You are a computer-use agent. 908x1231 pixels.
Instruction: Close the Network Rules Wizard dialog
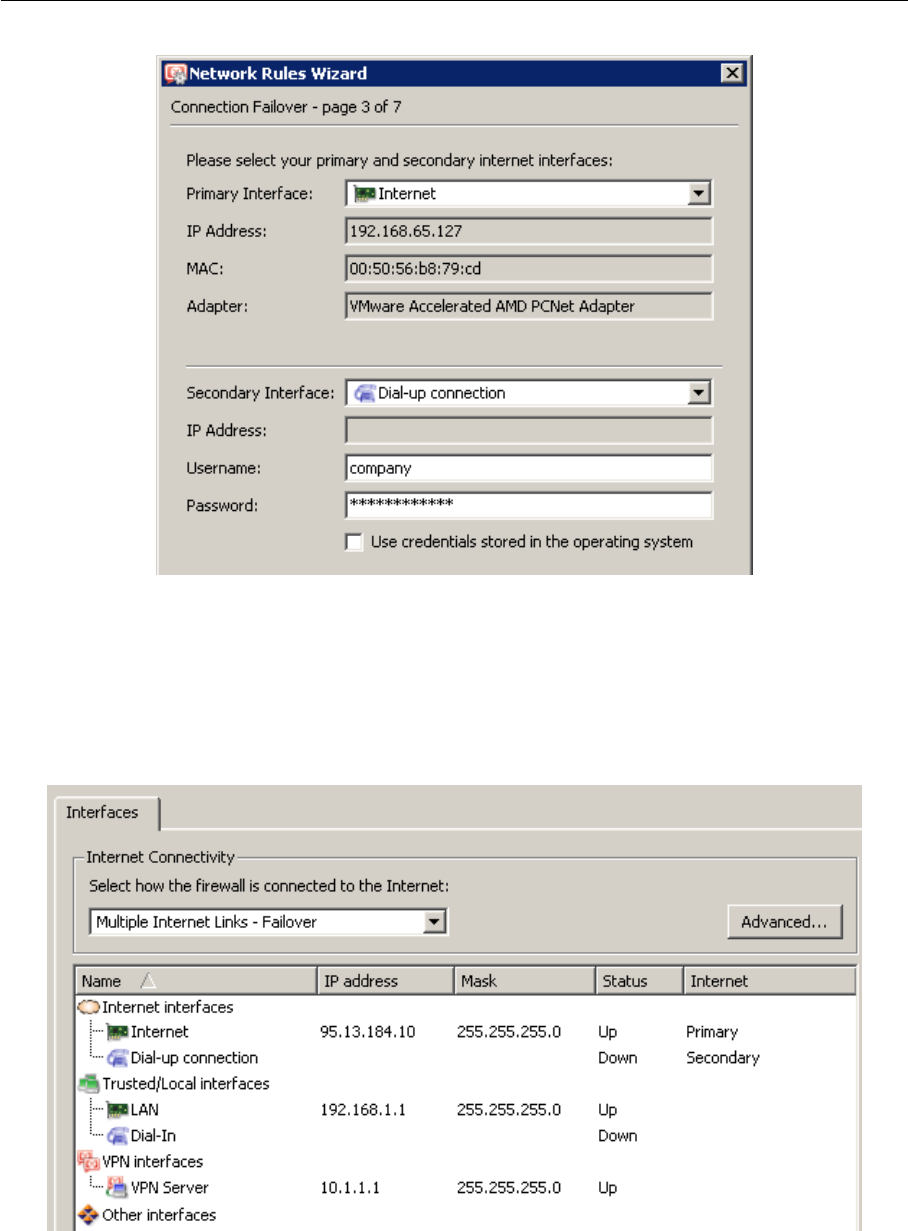pyautogui.click(x=732, y=73)
